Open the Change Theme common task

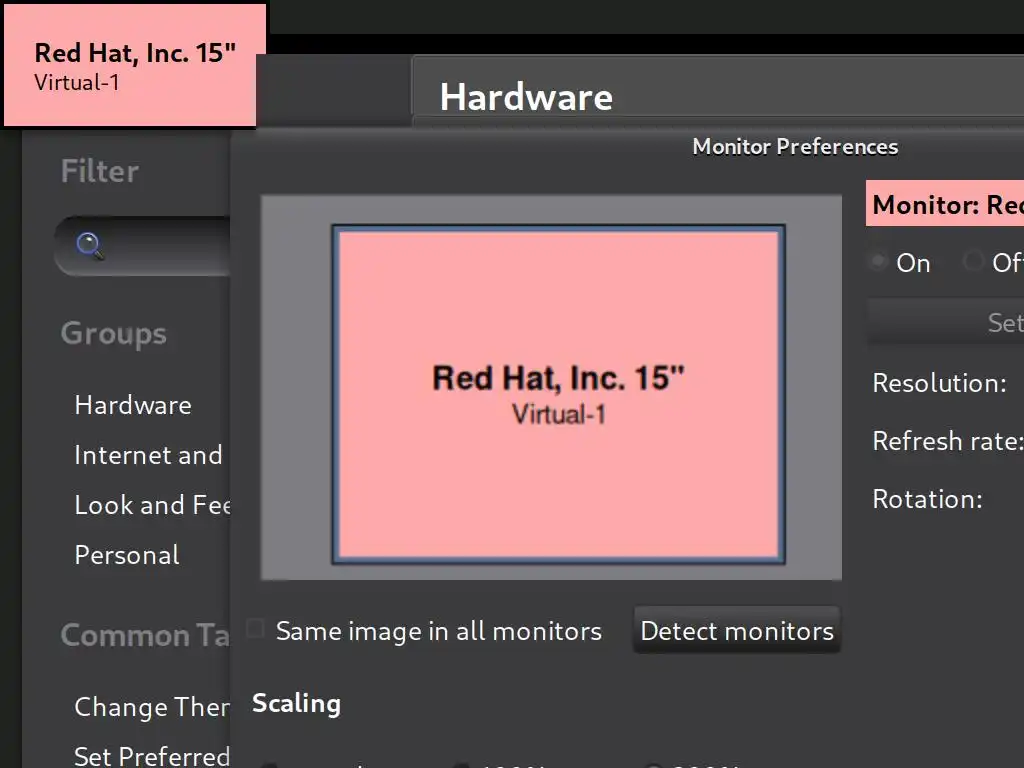[x=152, y=707]
